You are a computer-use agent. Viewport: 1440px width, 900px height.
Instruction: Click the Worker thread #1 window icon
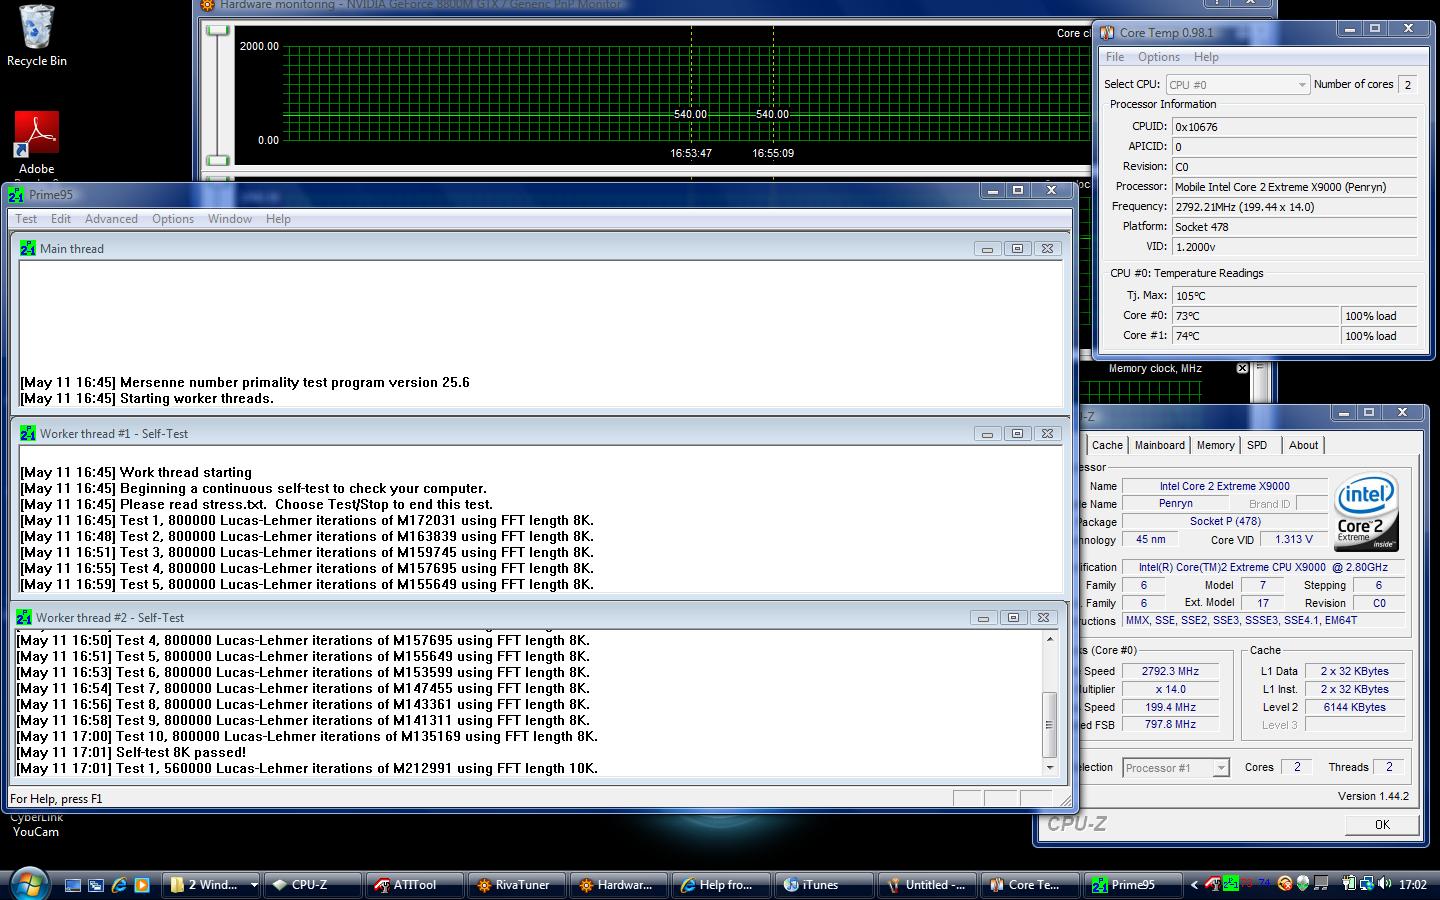click(x=27, y=433)
